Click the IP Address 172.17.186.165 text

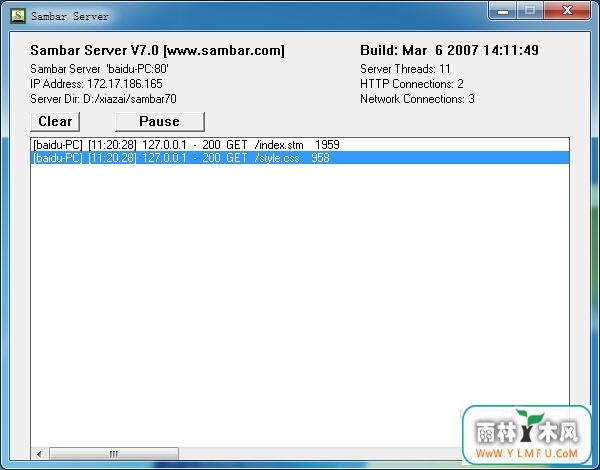(x=96, y=83)
